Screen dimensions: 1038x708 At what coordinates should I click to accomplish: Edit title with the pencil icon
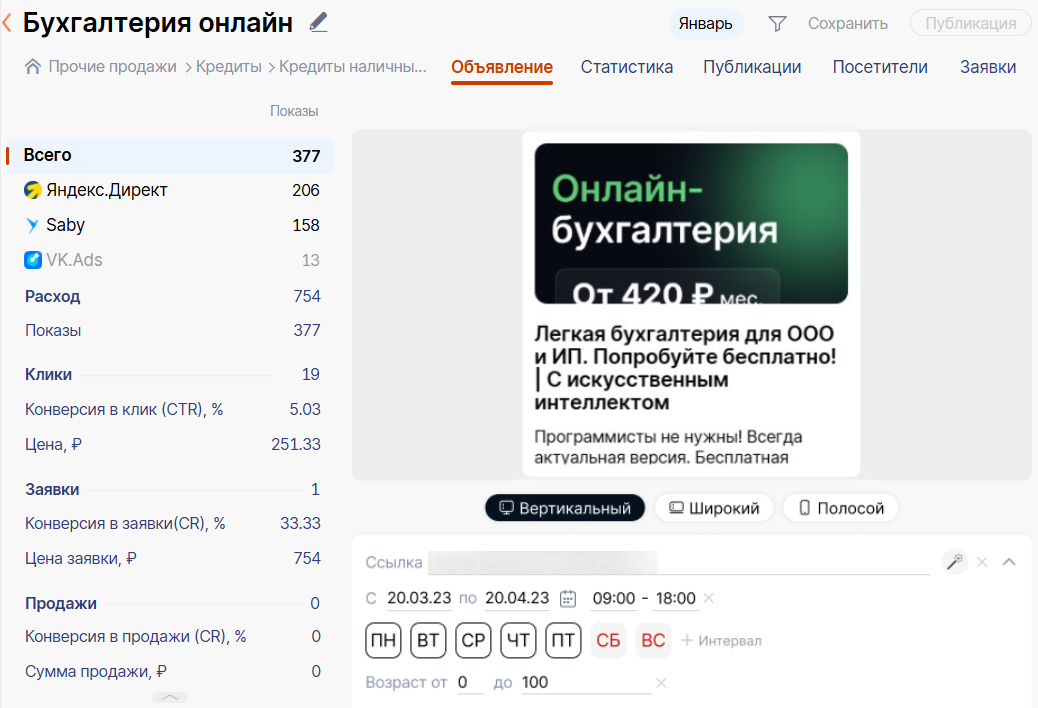(318, 22)
